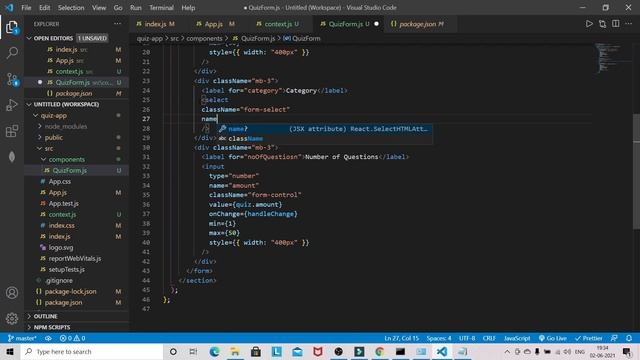
Task: Click the Split Editor icon
Action: coord(616,24)
